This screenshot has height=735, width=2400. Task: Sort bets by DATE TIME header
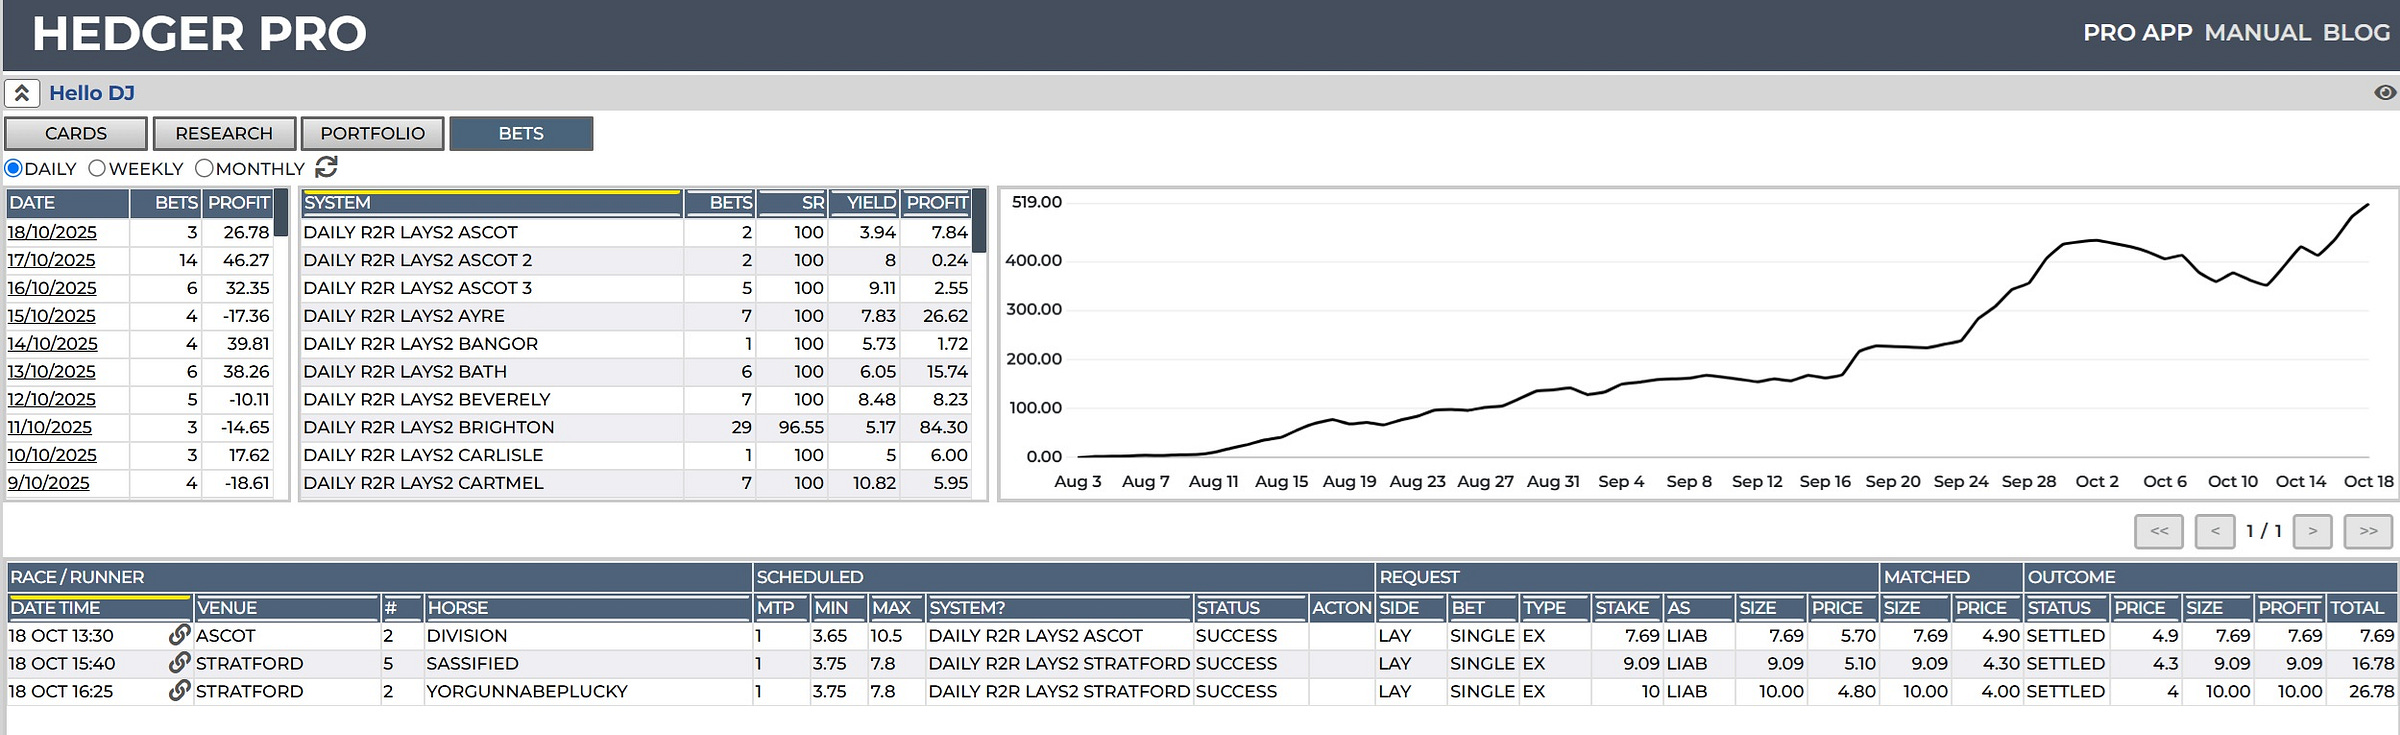pos(99,608)
